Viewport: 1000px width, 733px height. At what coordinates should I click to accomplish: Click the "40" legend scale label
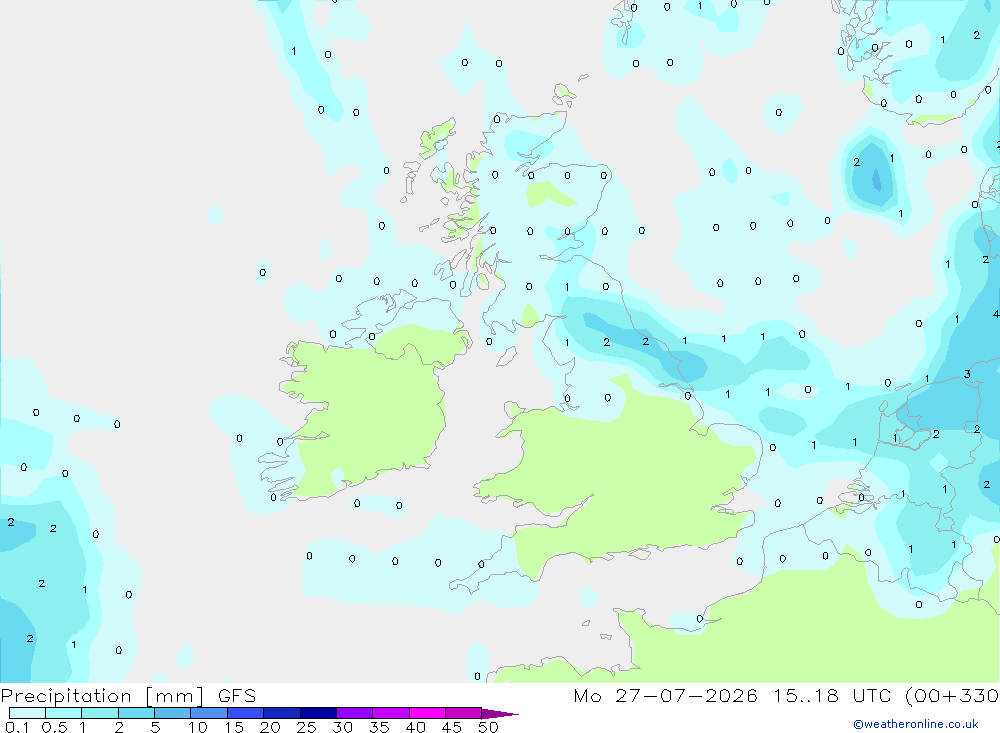click(415, 727)
